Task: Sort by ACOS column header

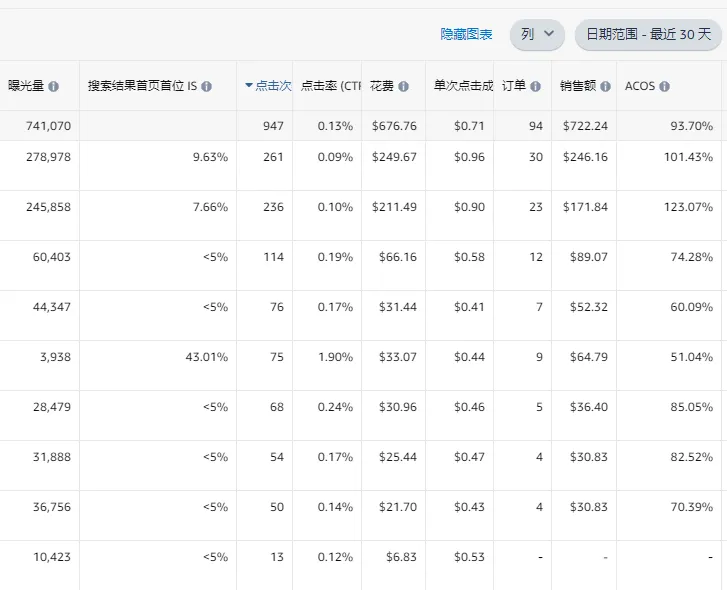Action: point(640,86)
